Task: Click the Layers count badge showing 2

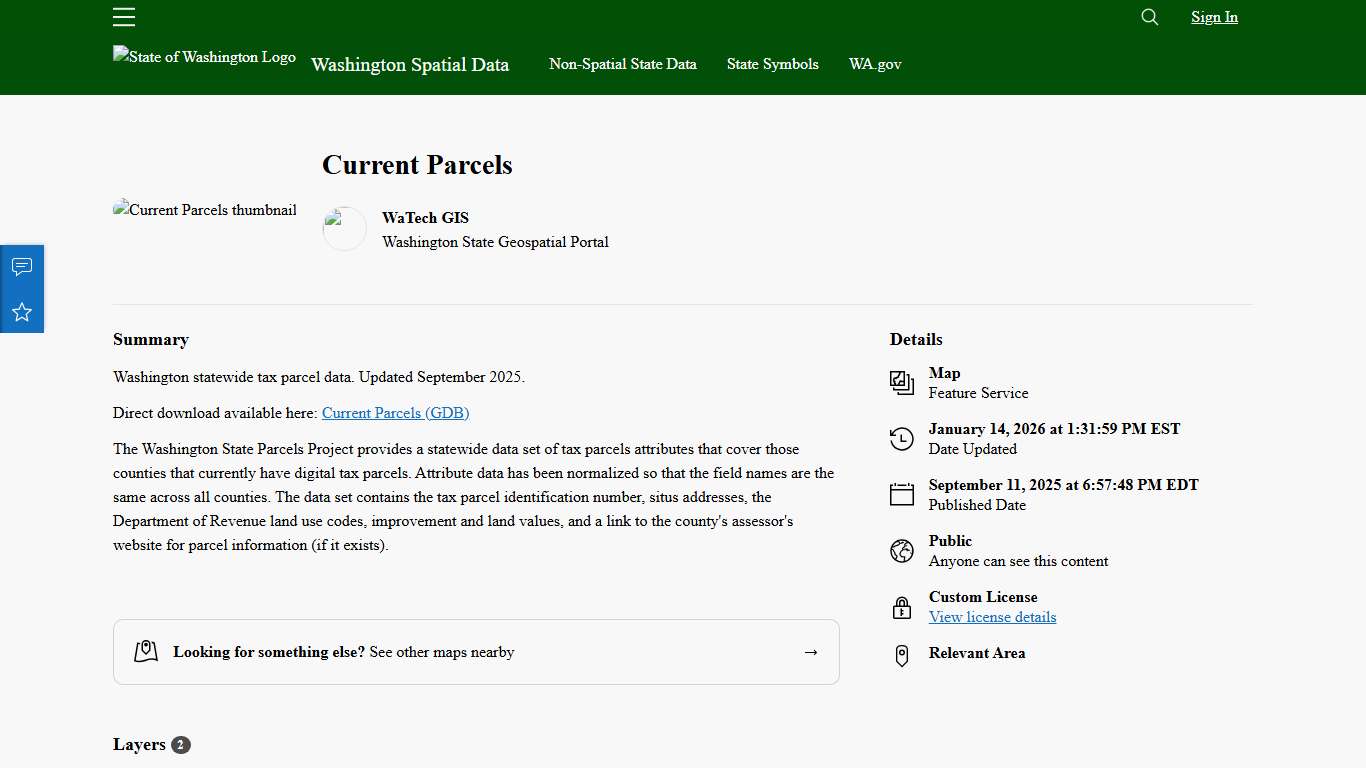Action: click(180, 745)
